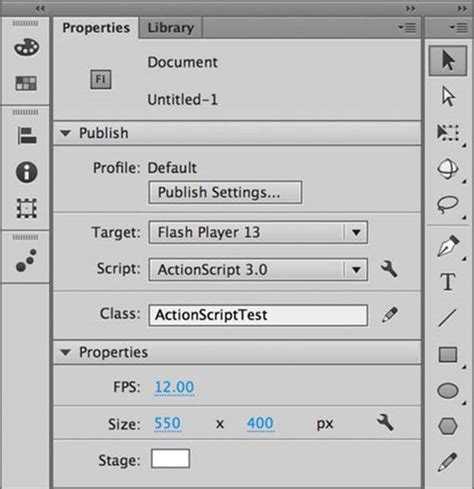
Task: Select the Pen tool
Action: pyautogui.click(x=448, y=246)
